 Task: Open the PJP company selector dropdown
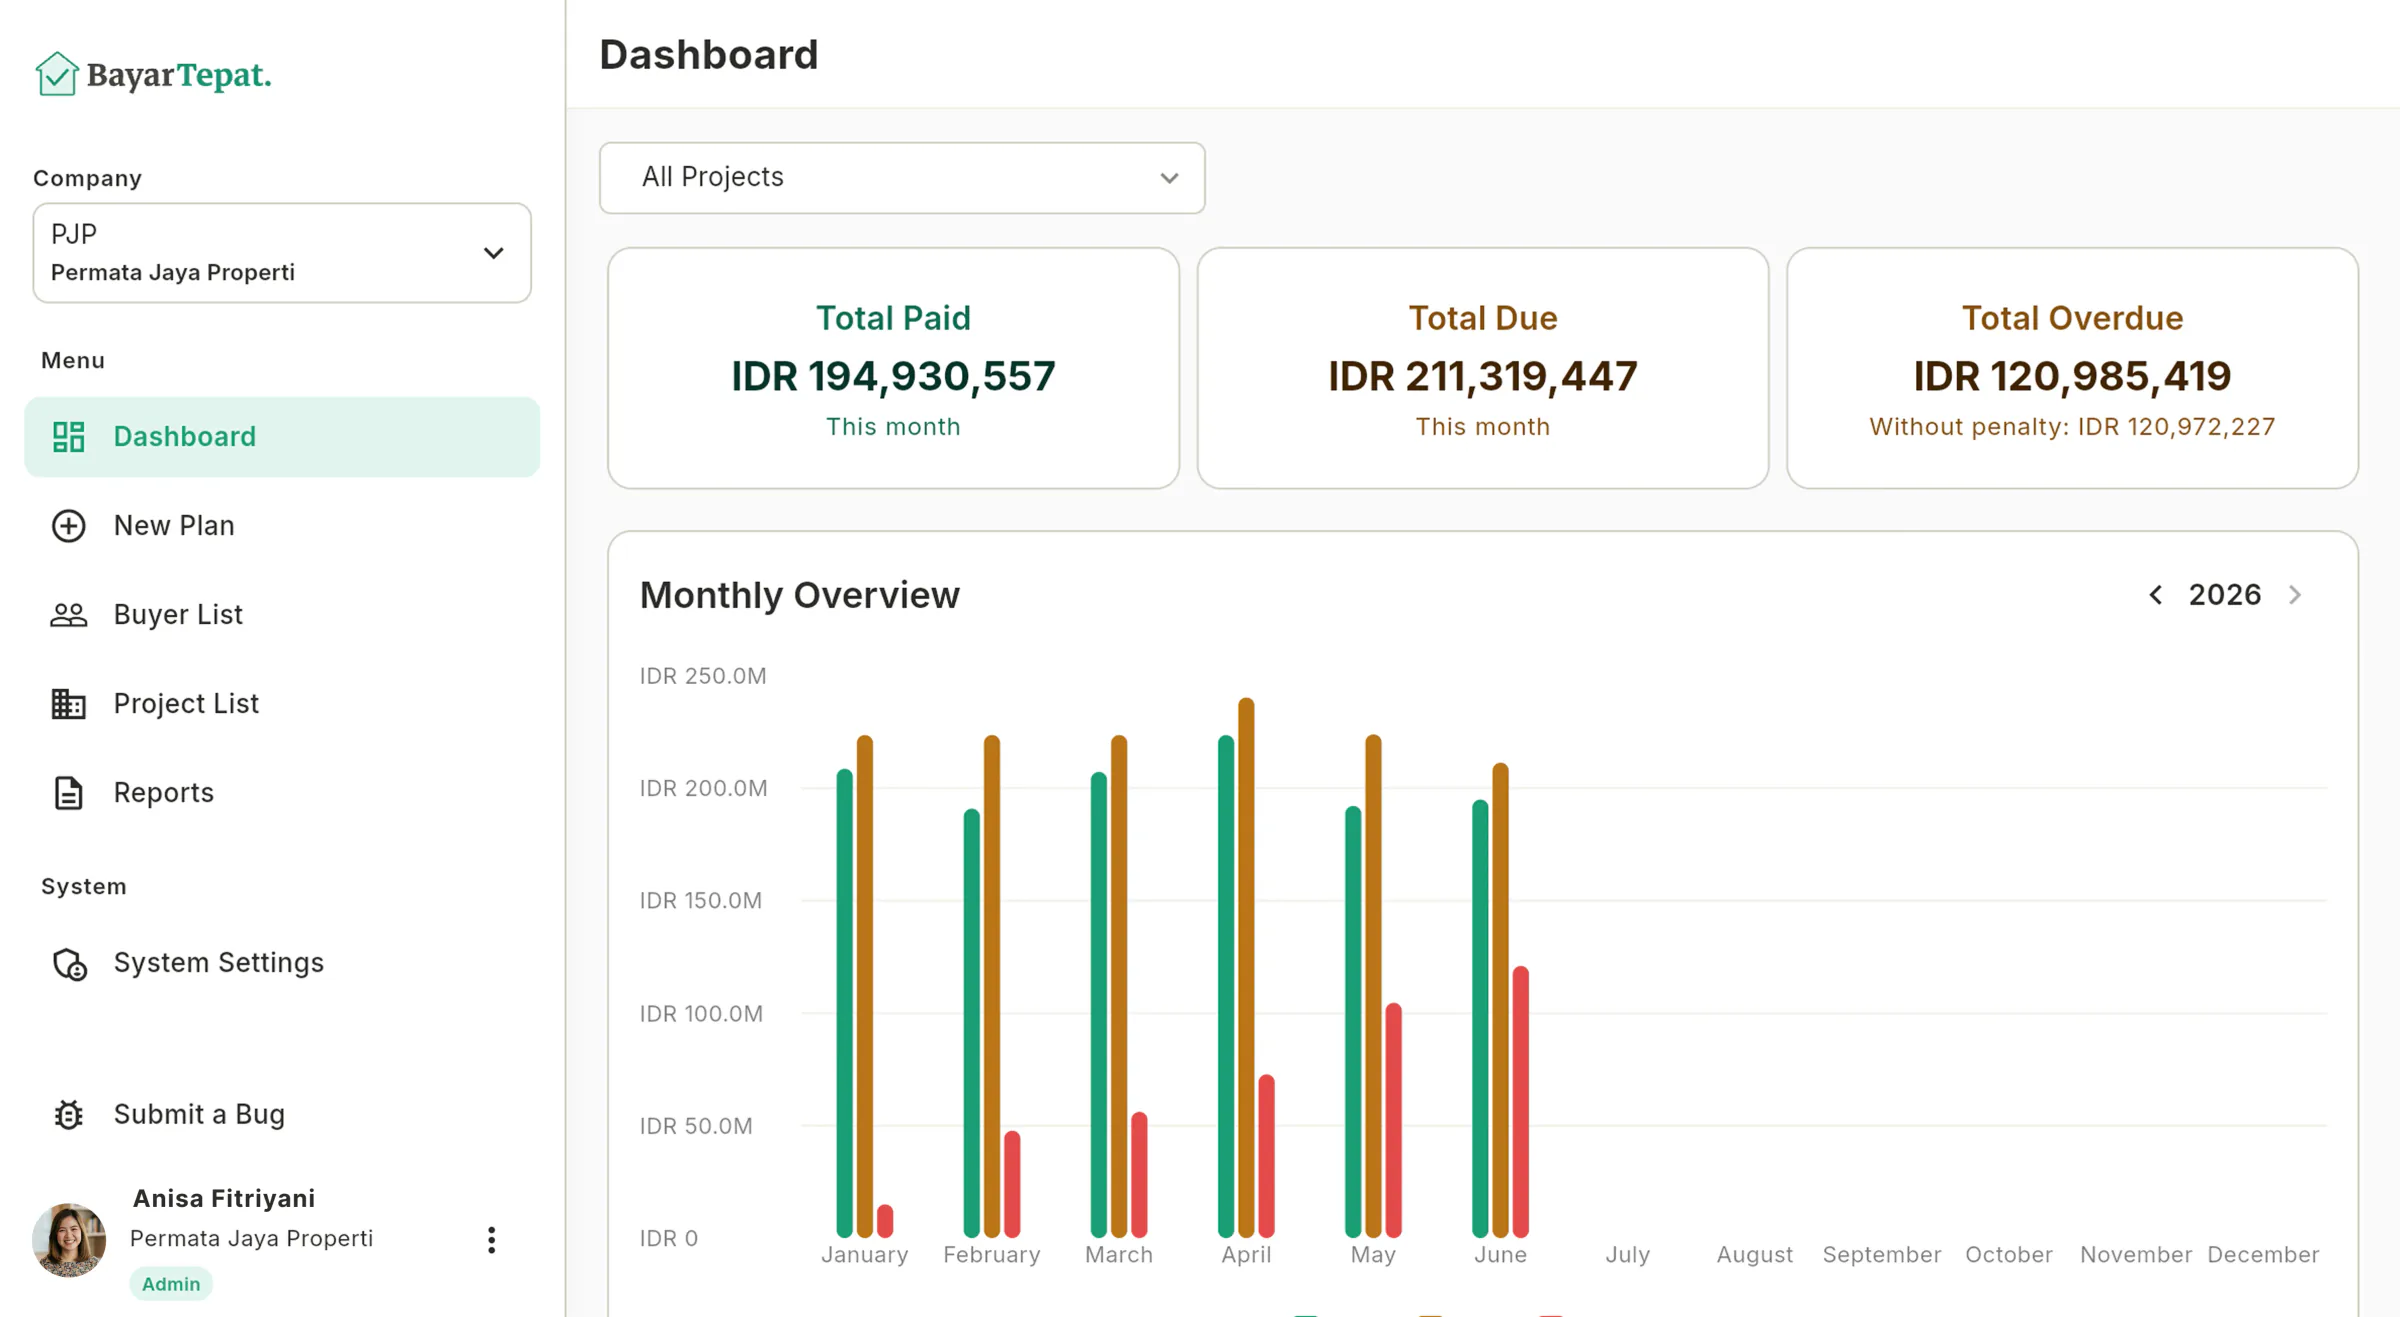pos(282,253)
